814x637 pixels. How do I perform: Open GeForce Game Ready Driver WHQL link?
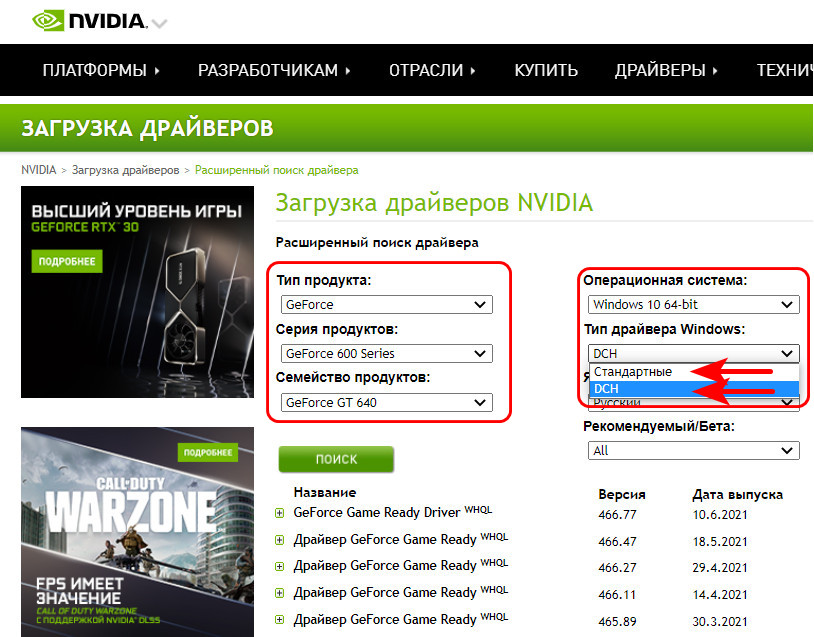(x=392, y=512)
